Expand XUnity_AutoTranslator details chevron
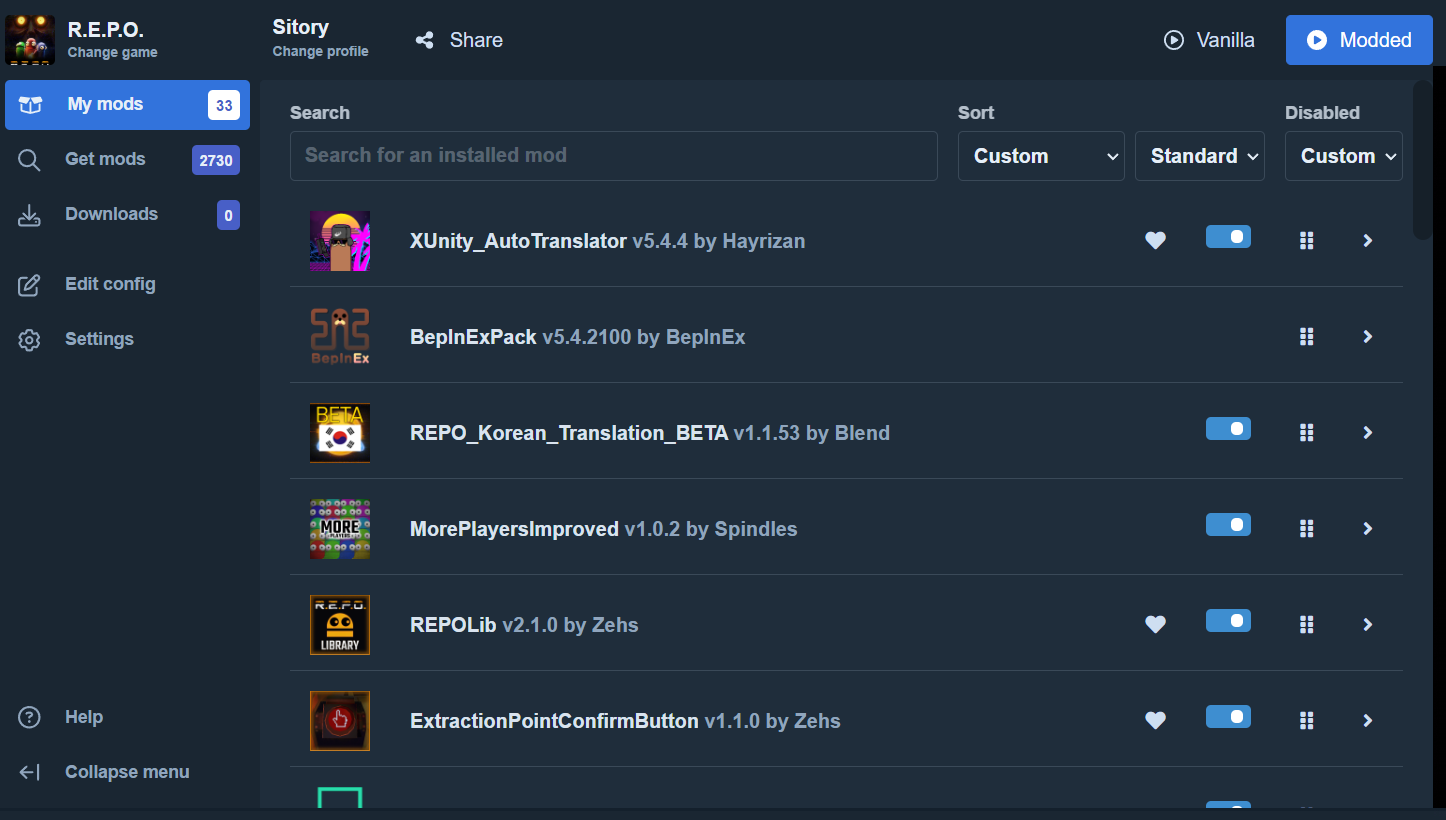Image resolution: width=1446 pixels, height=820 pixels. pos(1368,240)
